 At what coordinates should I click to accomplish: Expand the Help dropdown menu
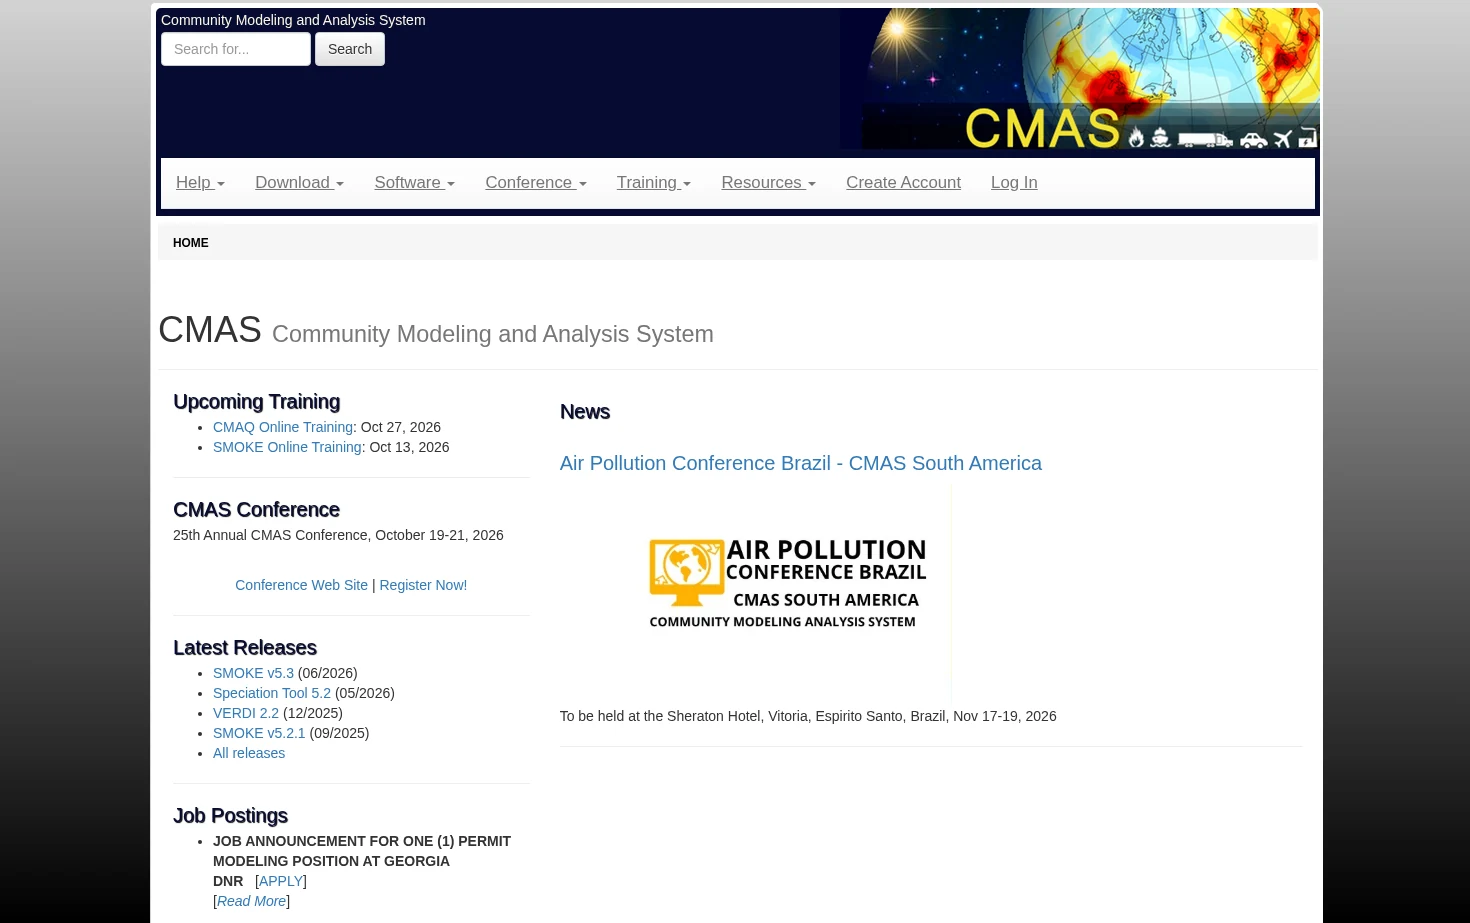(200, 183)
